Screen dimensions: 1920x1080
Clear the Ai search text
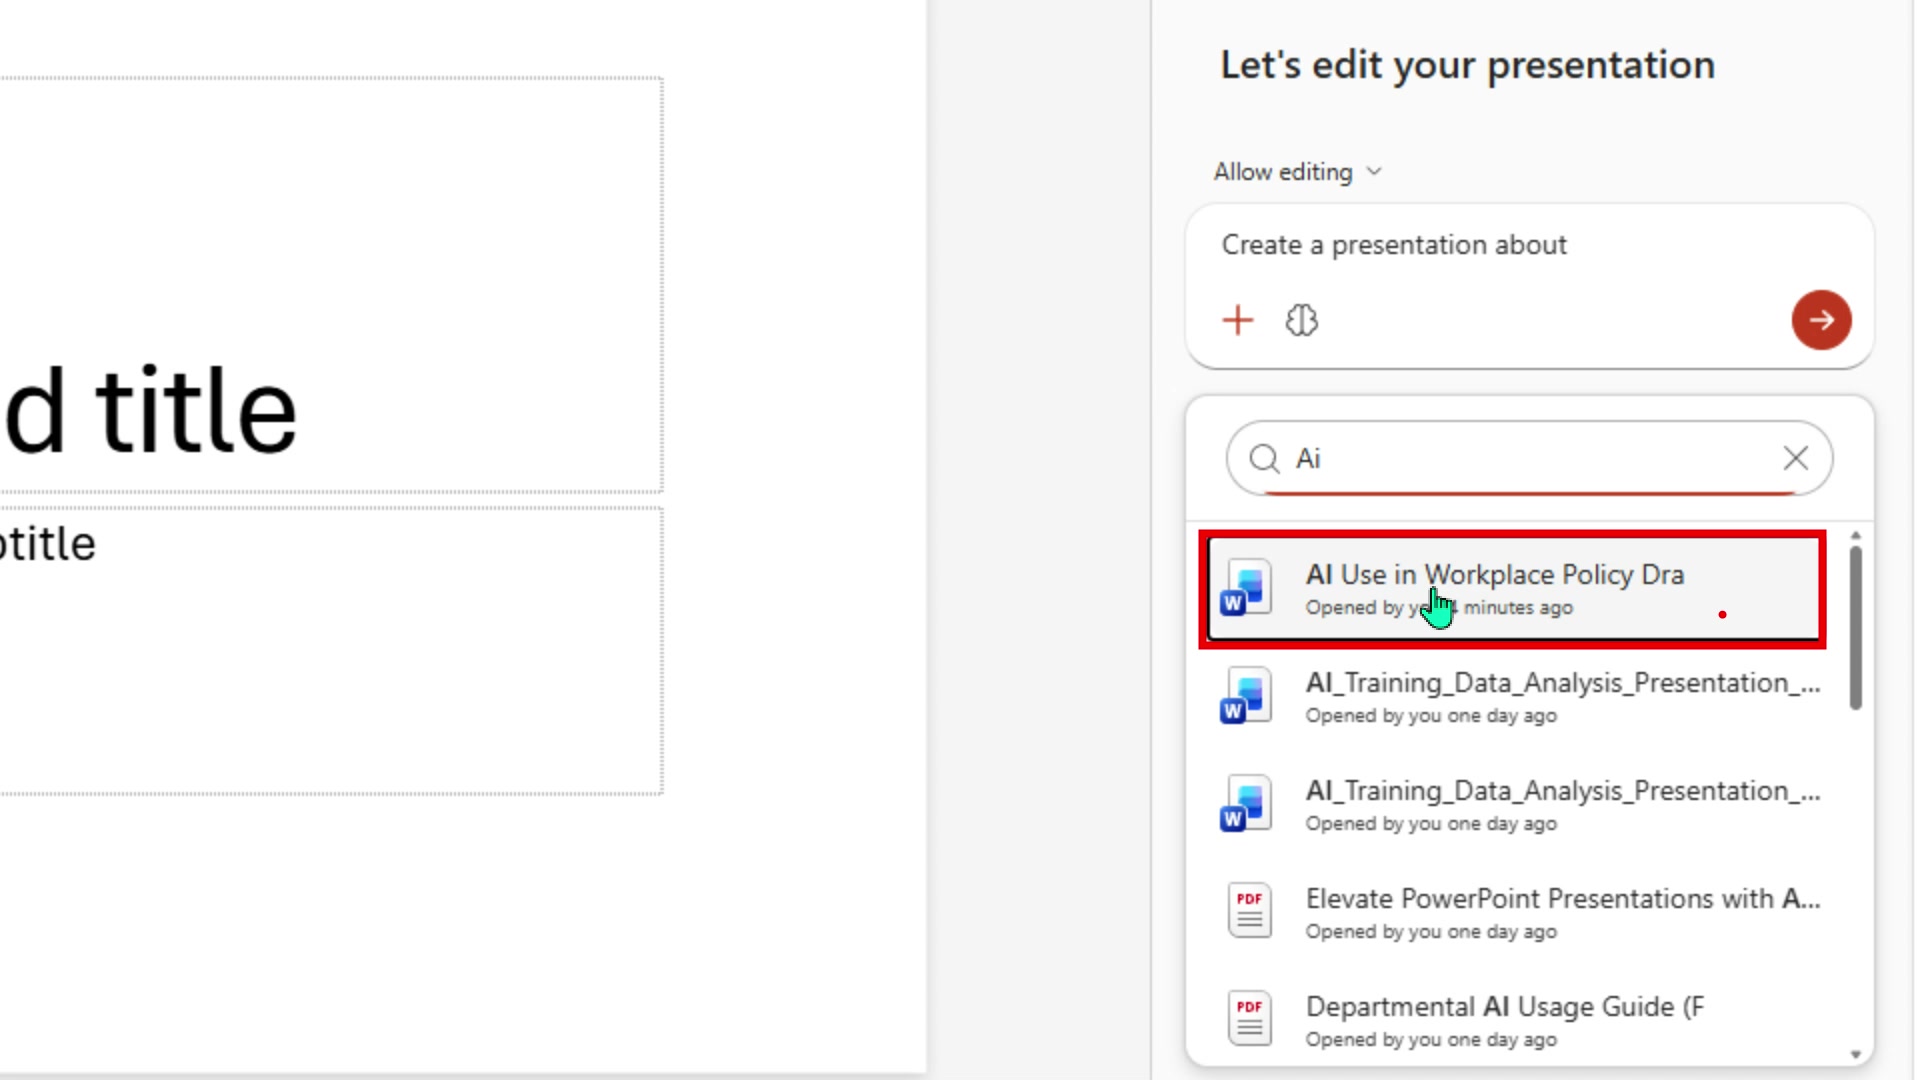pos(1795,458)
